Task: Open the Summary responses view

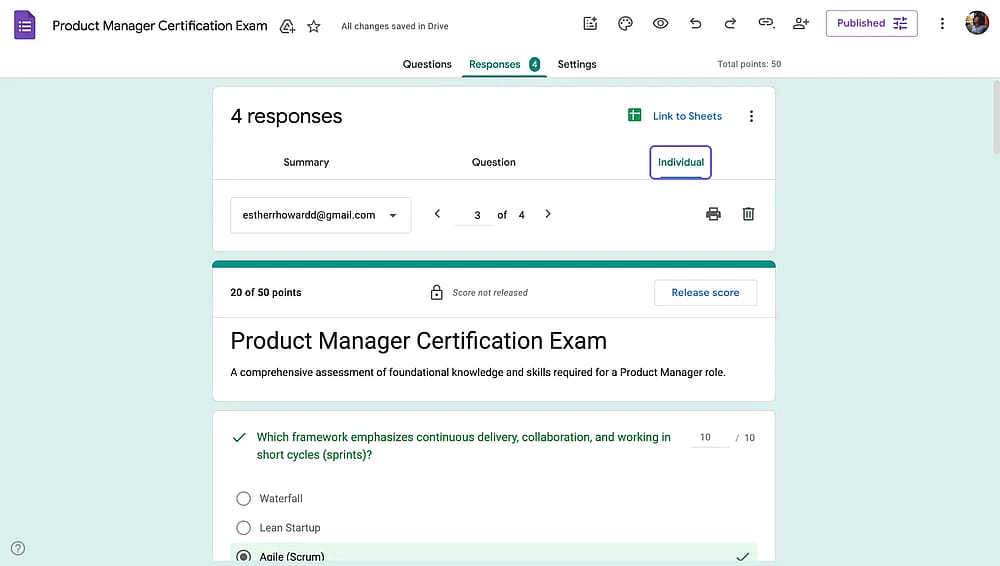Action: 306,162
